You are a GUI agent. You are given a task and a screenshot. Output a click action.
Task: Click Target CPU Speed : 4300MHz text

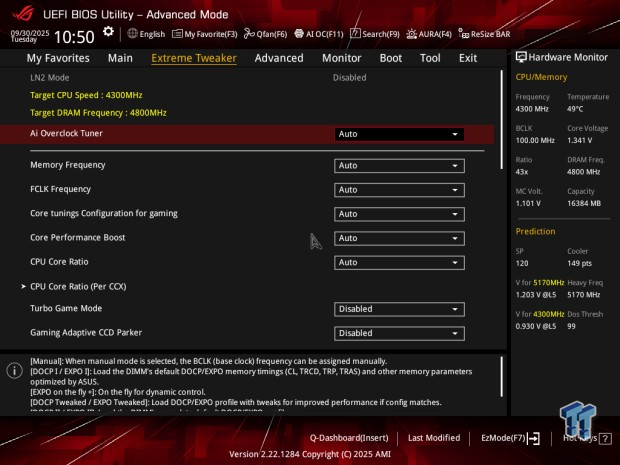(x=86, y=95)
